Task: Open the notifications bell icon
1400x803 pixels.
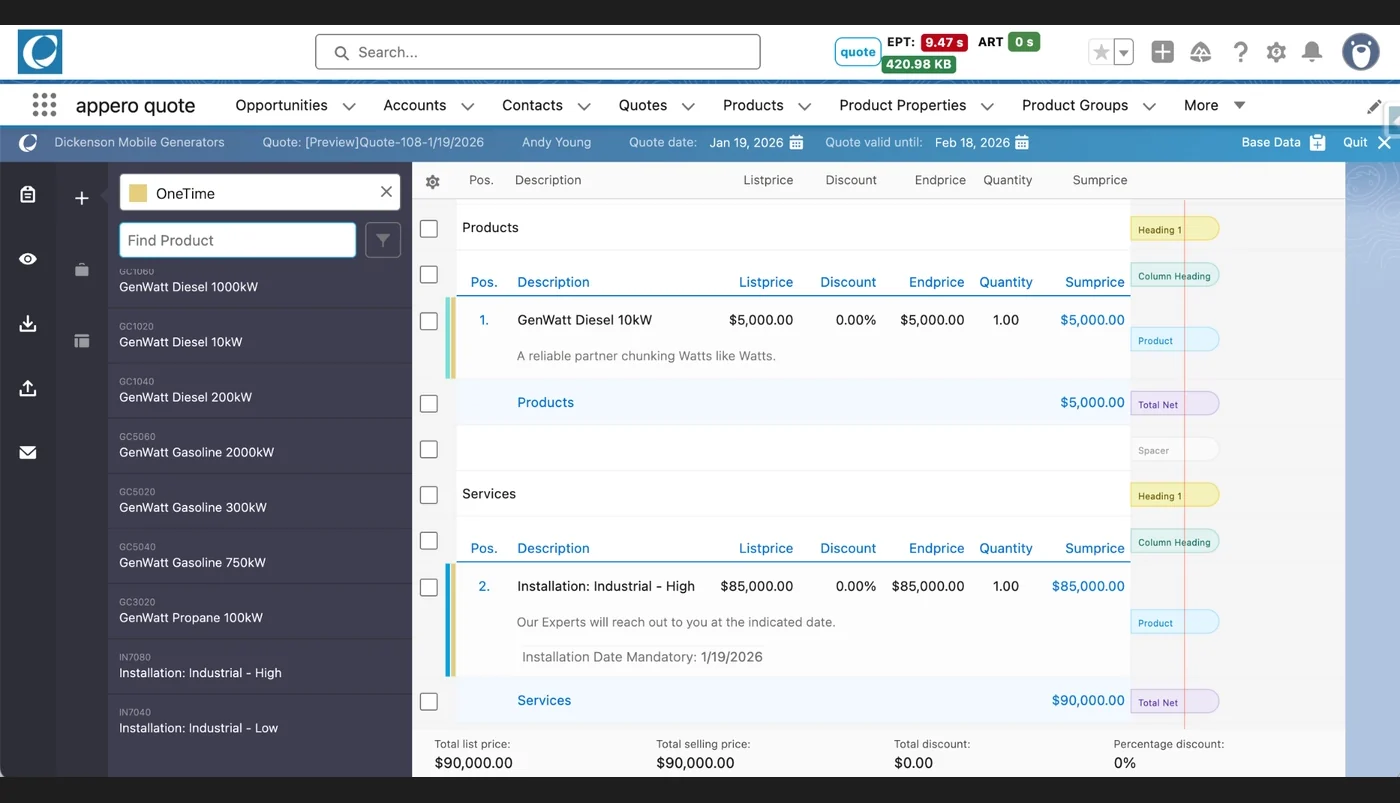Action: [x=1312, y=52]
